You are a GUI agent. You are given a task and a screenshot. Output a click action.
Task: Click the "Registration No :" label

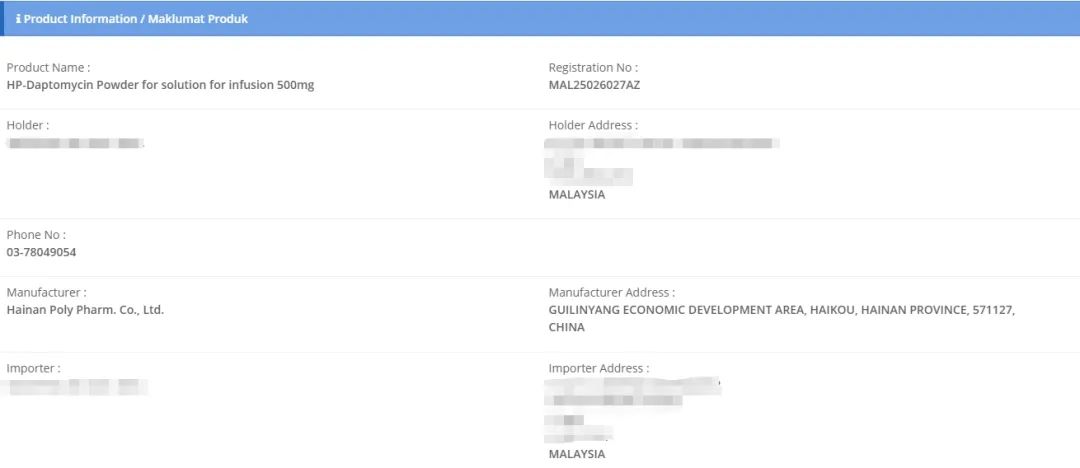[x=593, y=68]
